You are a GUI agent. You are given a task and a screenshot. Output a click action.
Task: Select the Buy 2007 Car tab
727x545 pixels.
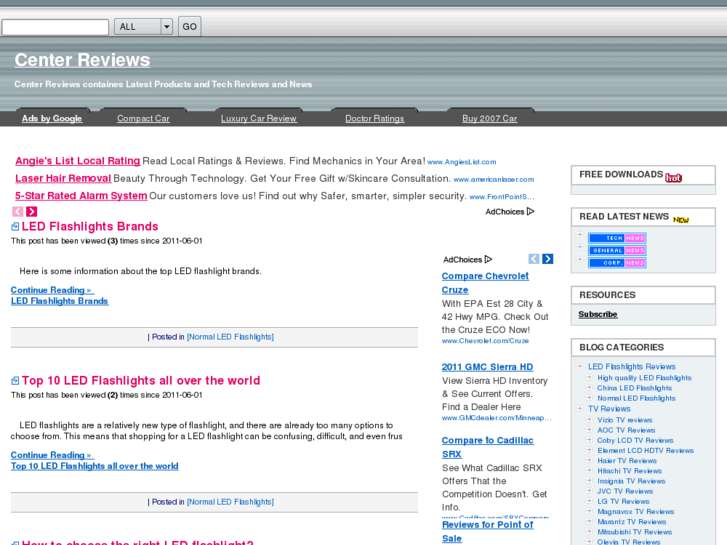[x=490, y=118]
